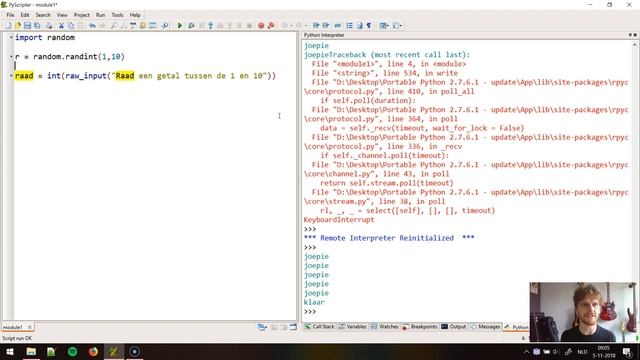Click the volume speaker tray icon
640x360 pixels.
point(556,351)
